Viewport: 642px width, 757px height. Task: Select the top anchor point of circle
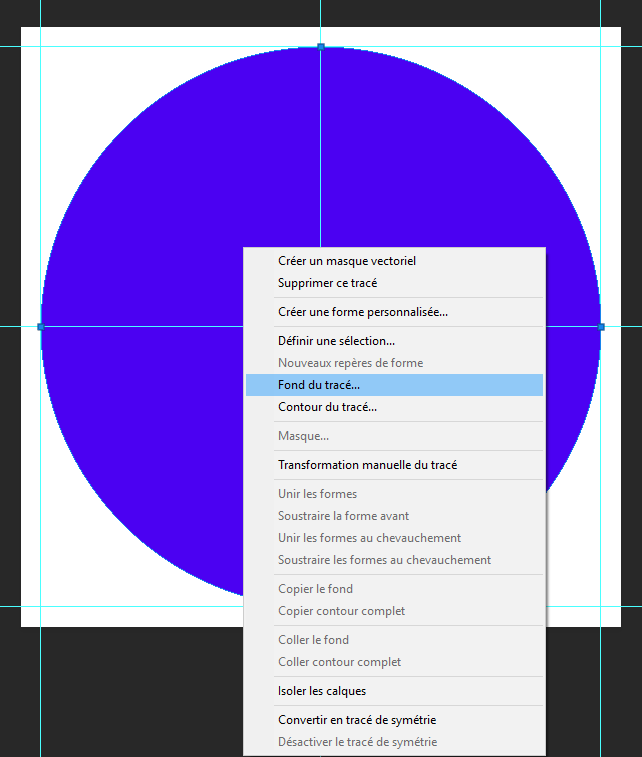[x=321, y=46]
